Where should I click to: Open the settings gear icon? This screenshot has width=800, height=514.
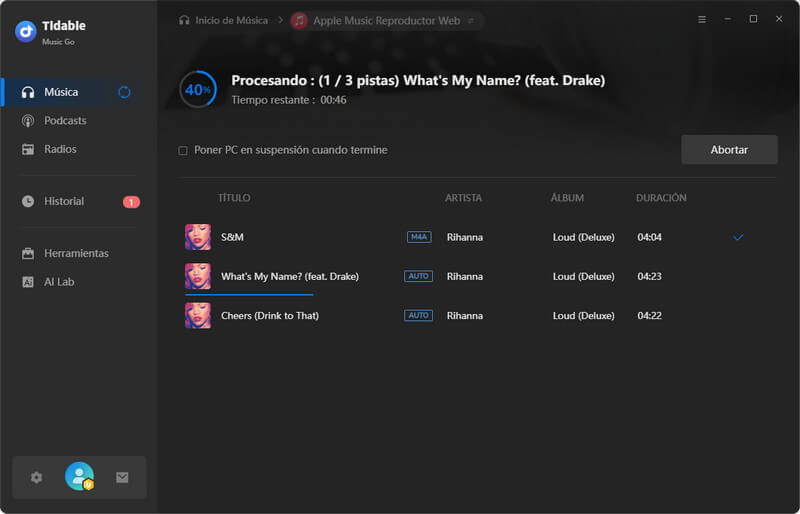(x=37, y=478)
